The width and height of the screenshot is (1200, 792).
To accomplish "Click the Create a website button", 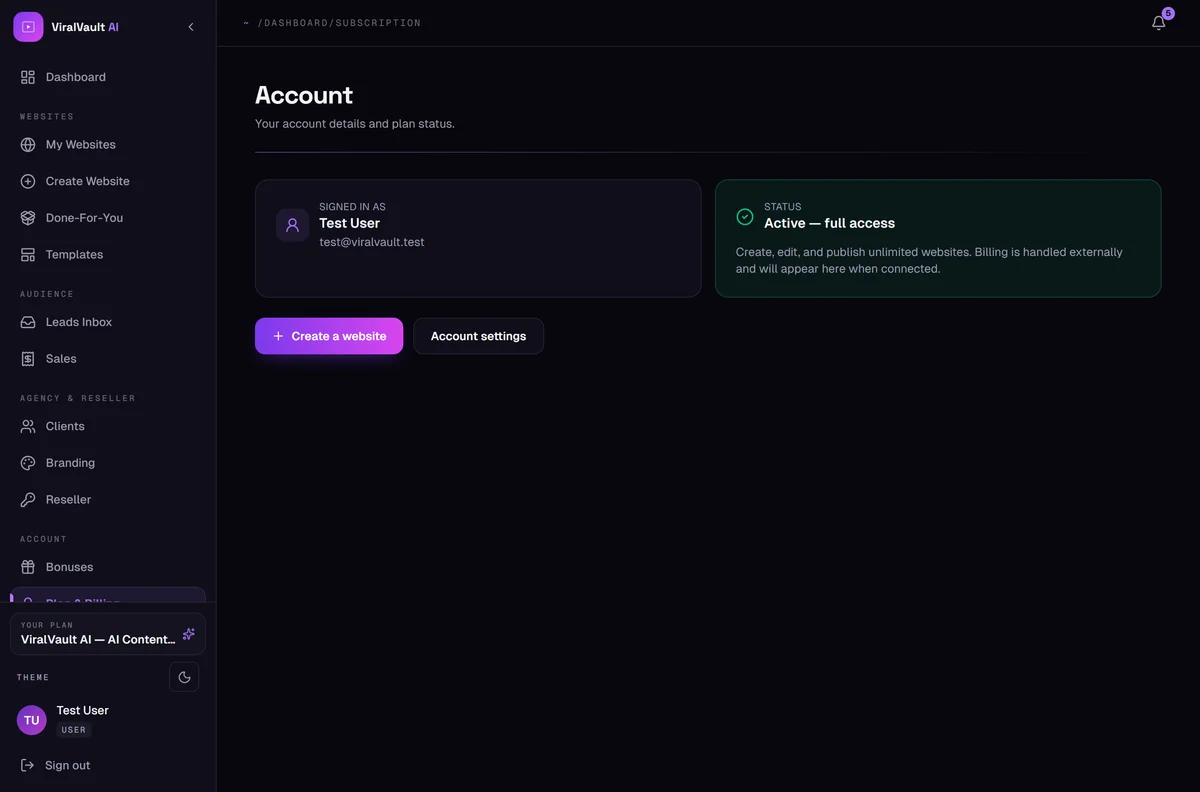I will [329, 336].
